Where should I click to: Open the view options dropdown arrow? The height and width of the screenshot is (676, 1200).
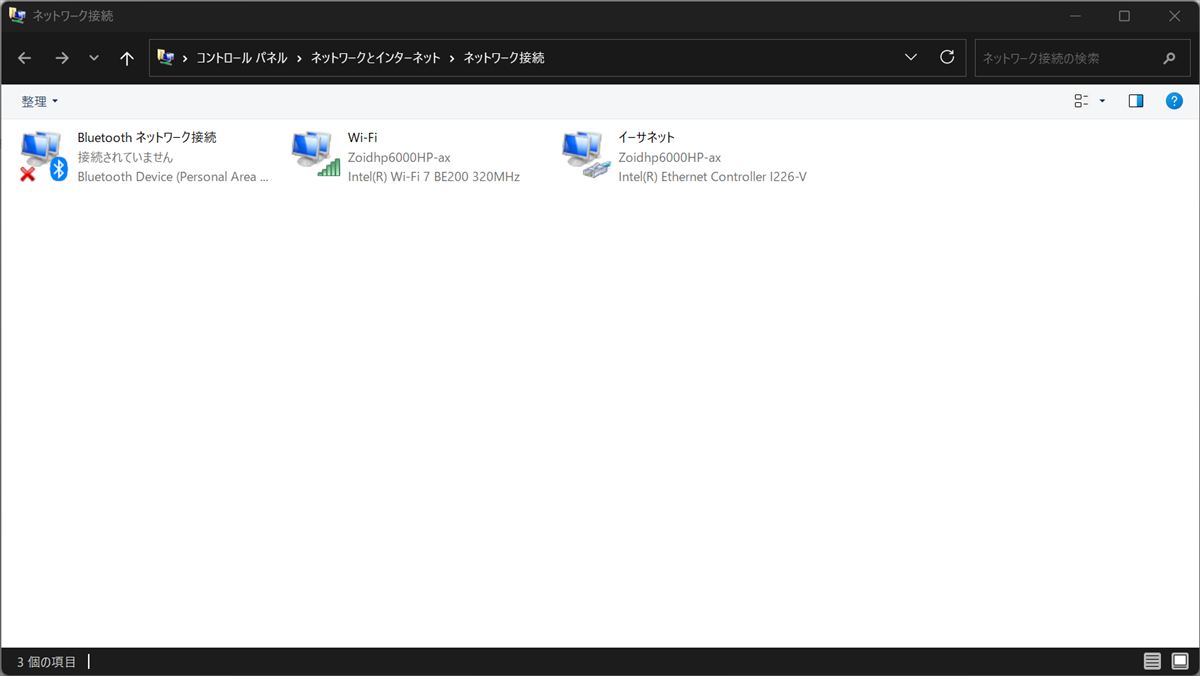click(x=1102, y=101)
